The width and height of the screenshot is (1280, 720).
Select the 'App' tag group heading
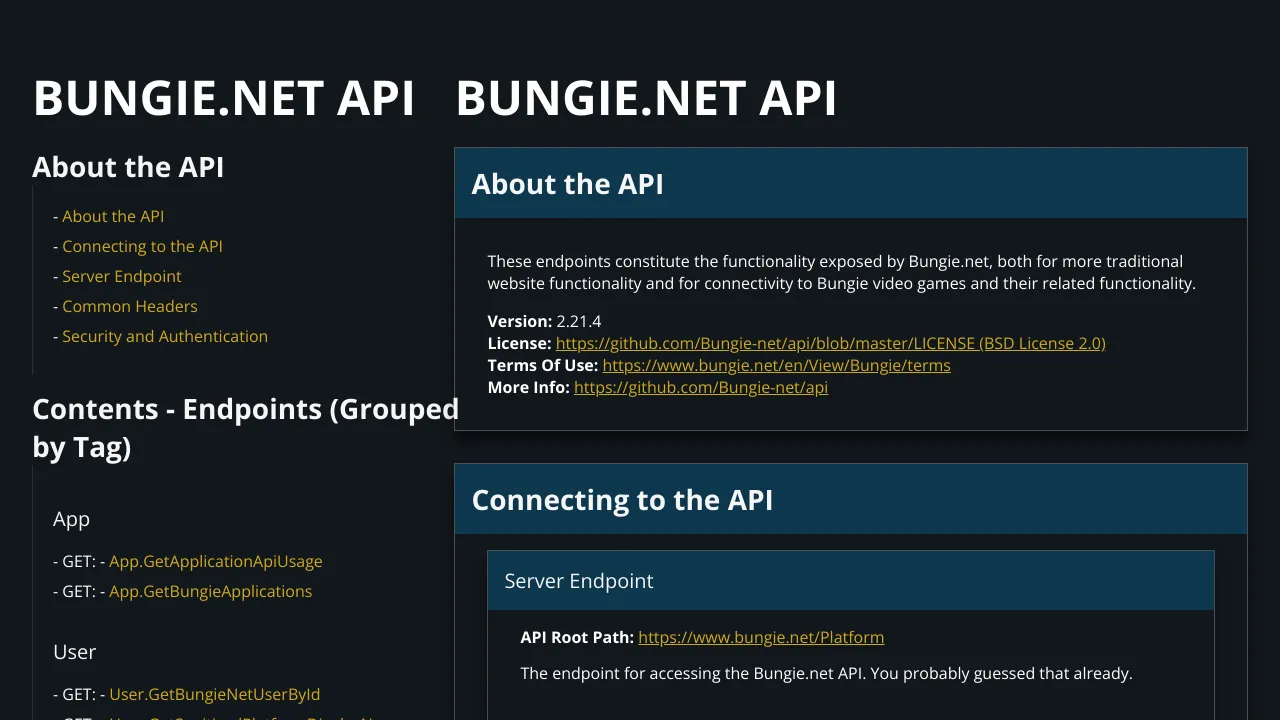[x=71, y=519]
